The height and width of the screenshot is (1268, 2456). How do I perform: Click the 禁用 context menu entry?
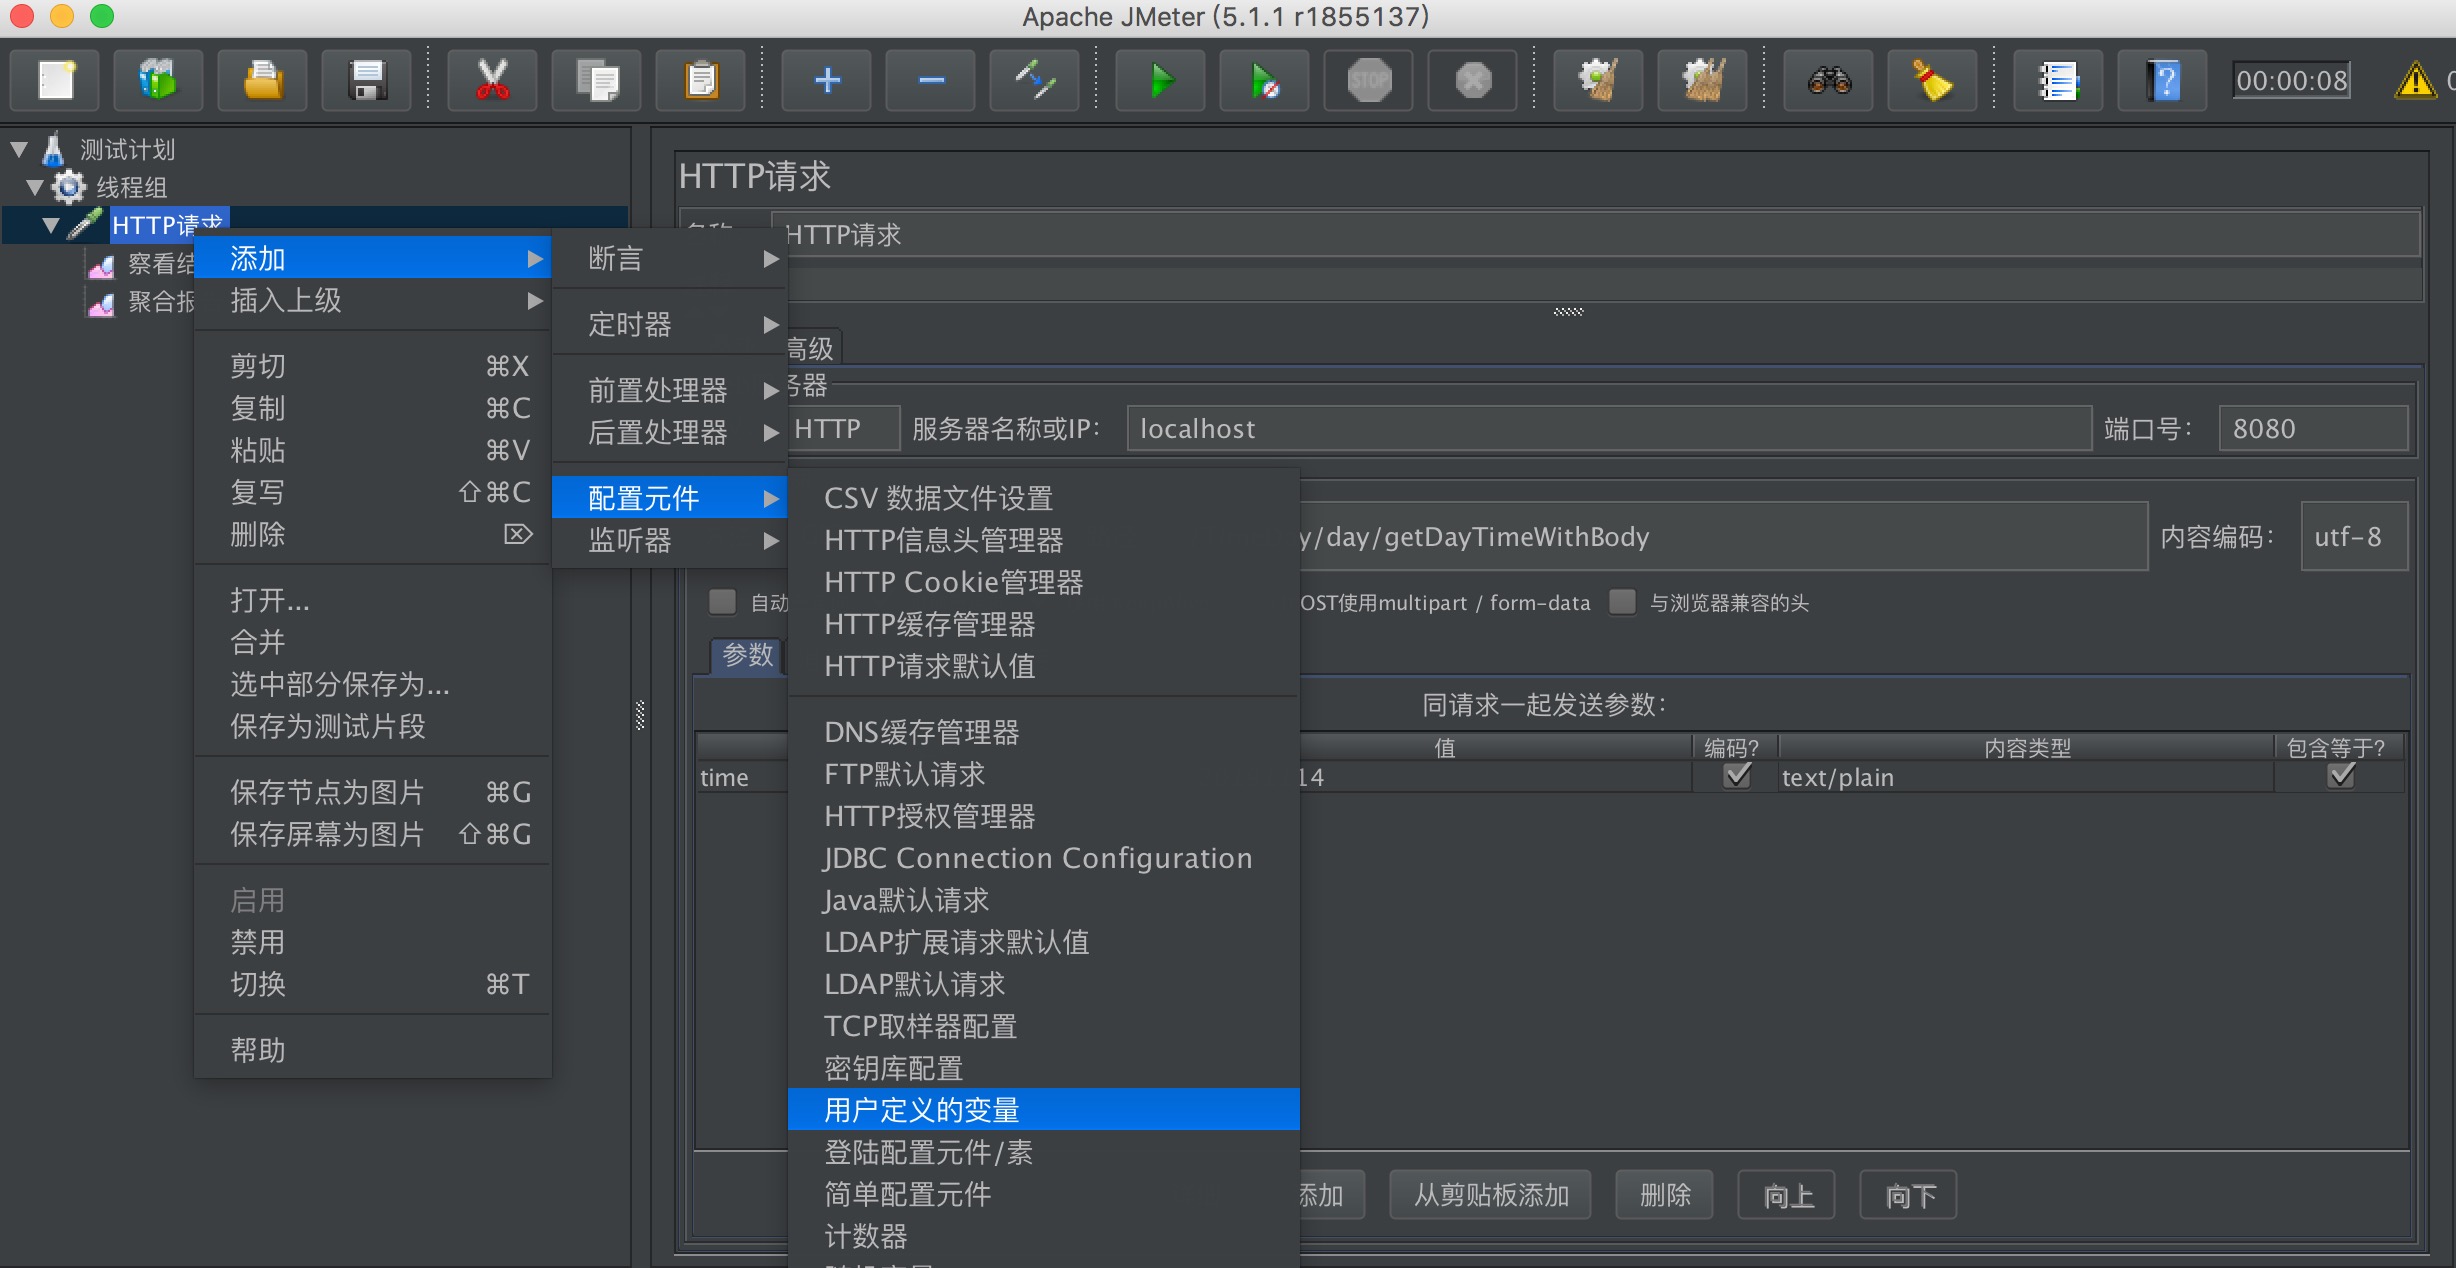(x=372, y=942)
